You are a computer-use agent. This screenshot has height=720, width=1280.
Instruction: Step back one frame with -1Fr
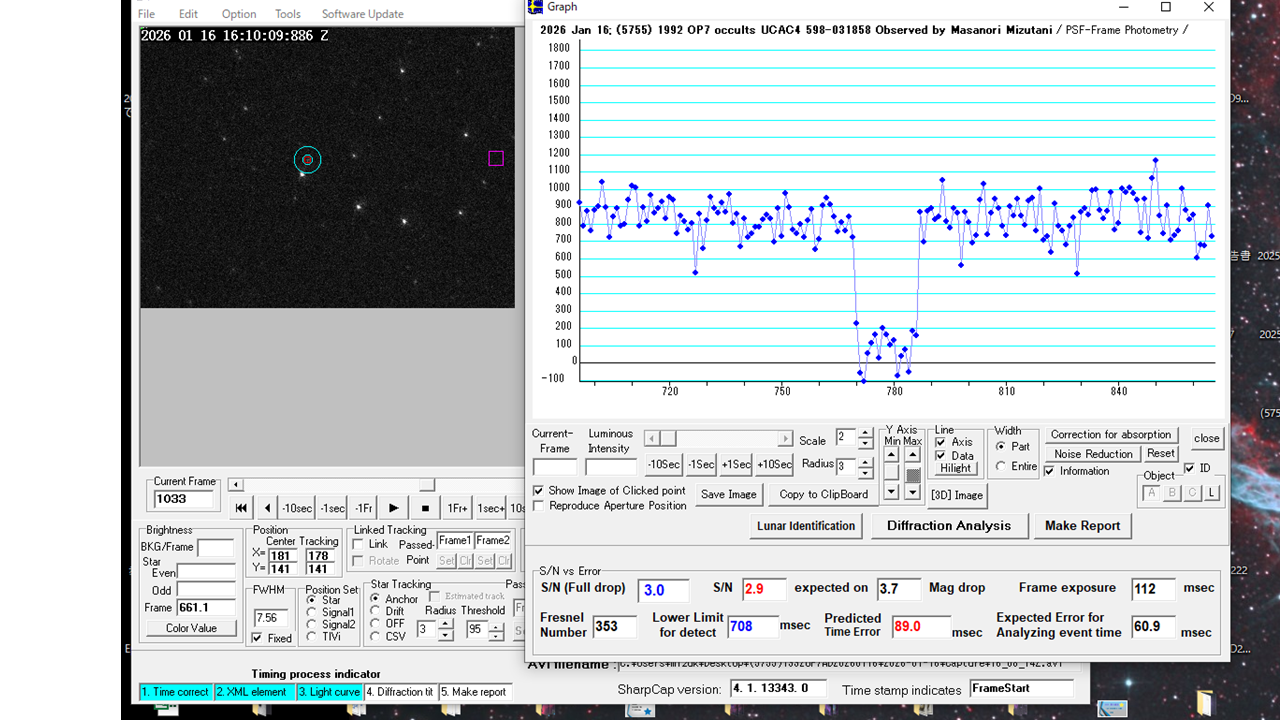click(x=363, y=508)
